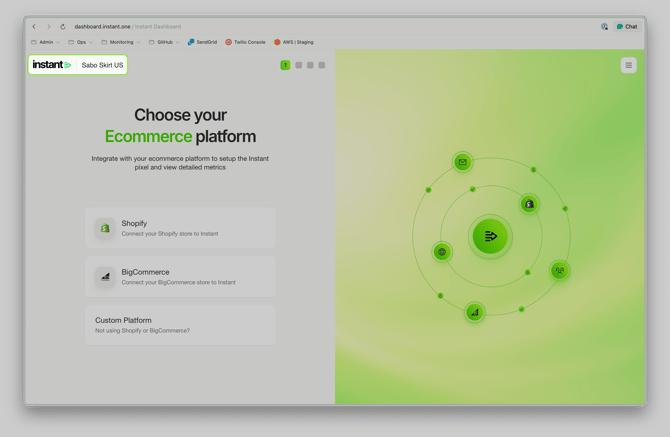This screenshot has width=670, height=437.
Task: Click the central Instant arrow icon
Action: (490, 237)
